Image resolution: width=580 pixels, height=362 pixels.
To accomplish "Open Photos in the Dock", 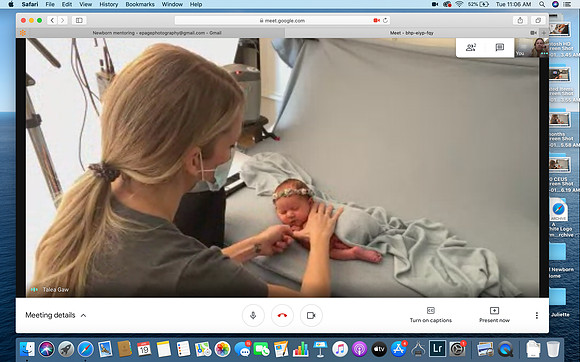I will (x=222, y=349).
